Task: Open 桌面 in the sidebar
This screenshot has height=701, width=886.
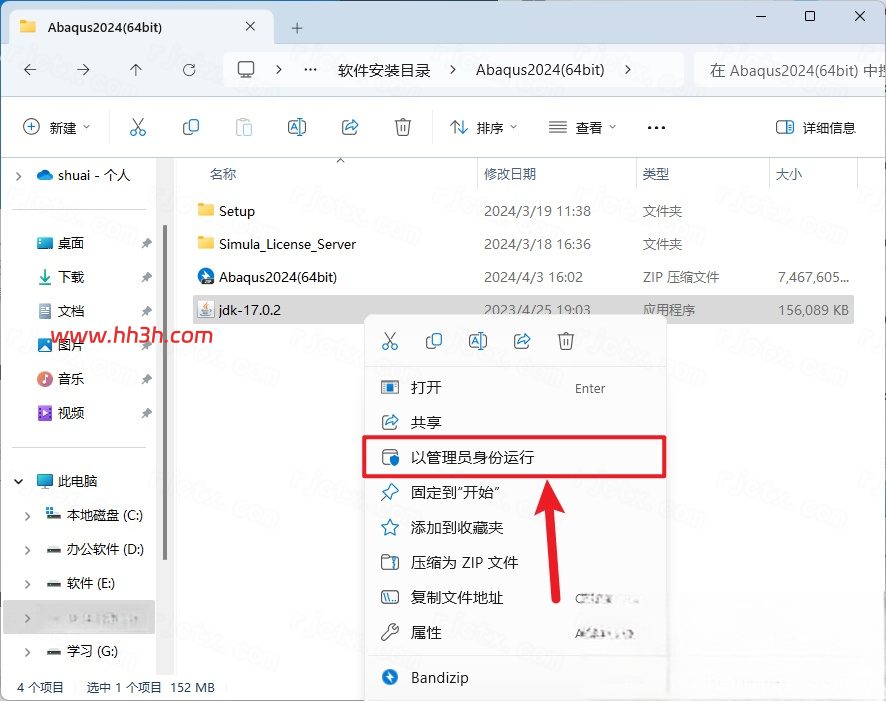Action: click(x=71, y=243)
